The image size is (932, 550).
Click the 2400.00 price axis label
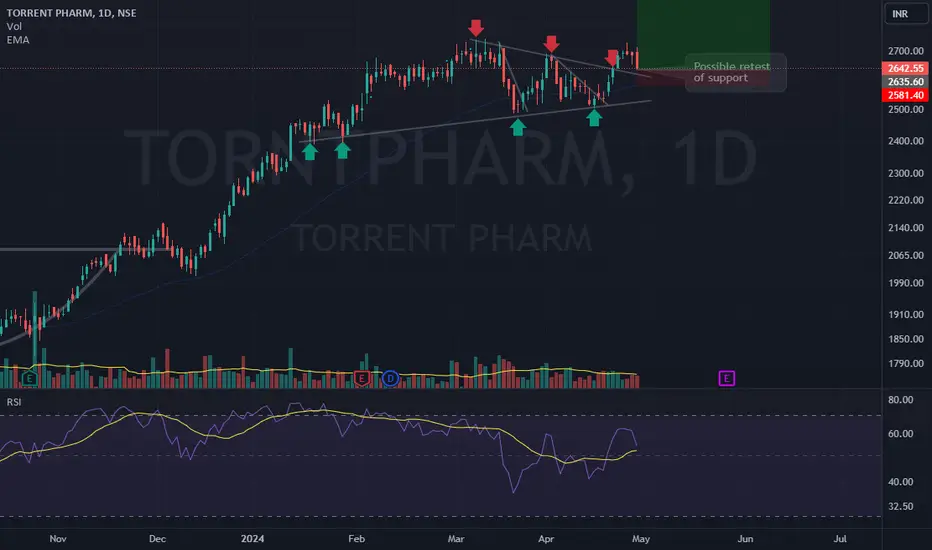[x=905, y=141]
